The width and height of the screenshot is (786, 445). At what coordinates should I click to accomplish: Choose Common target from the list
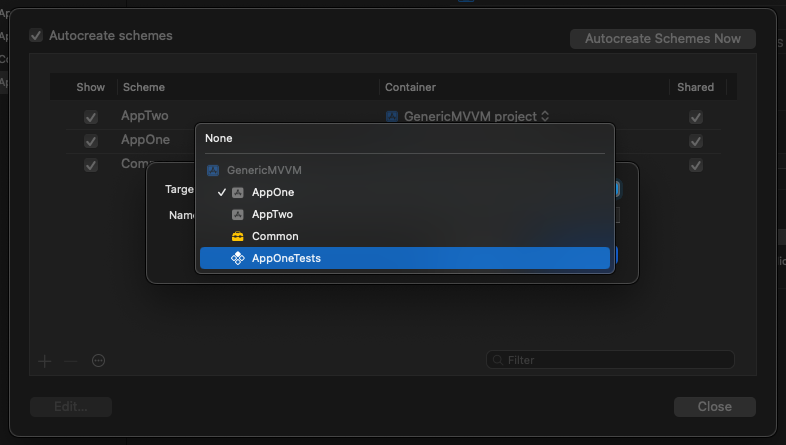[405, 236]
